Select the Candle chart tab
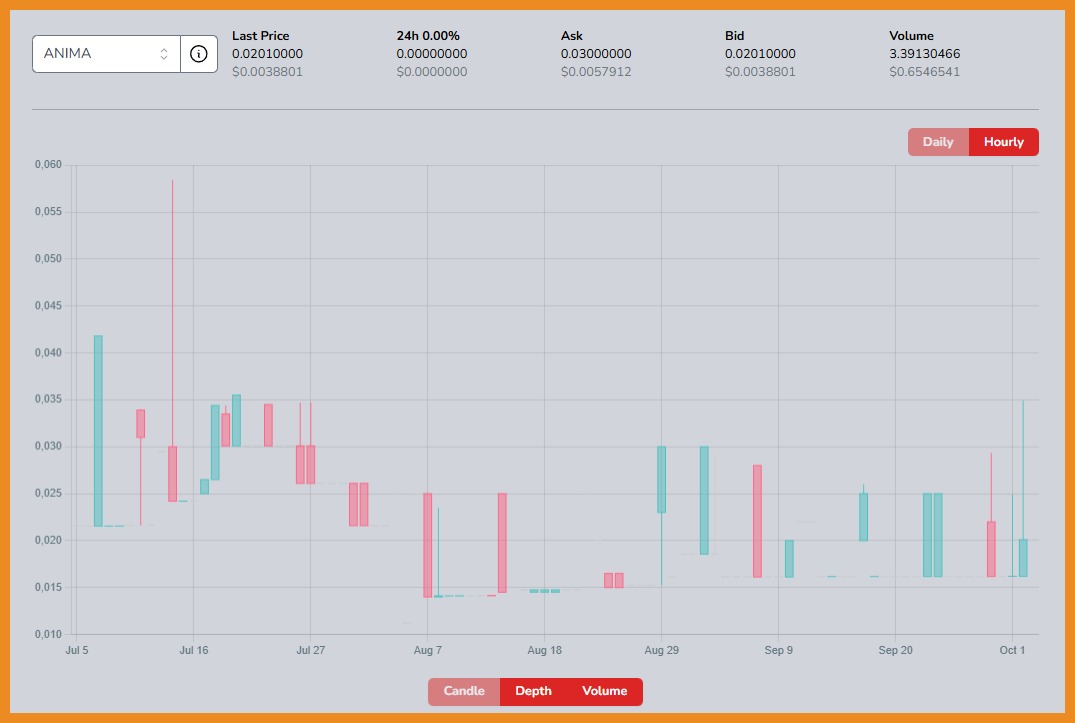The height and width of the screenshot is (723, 1075). tap(464, 691)
